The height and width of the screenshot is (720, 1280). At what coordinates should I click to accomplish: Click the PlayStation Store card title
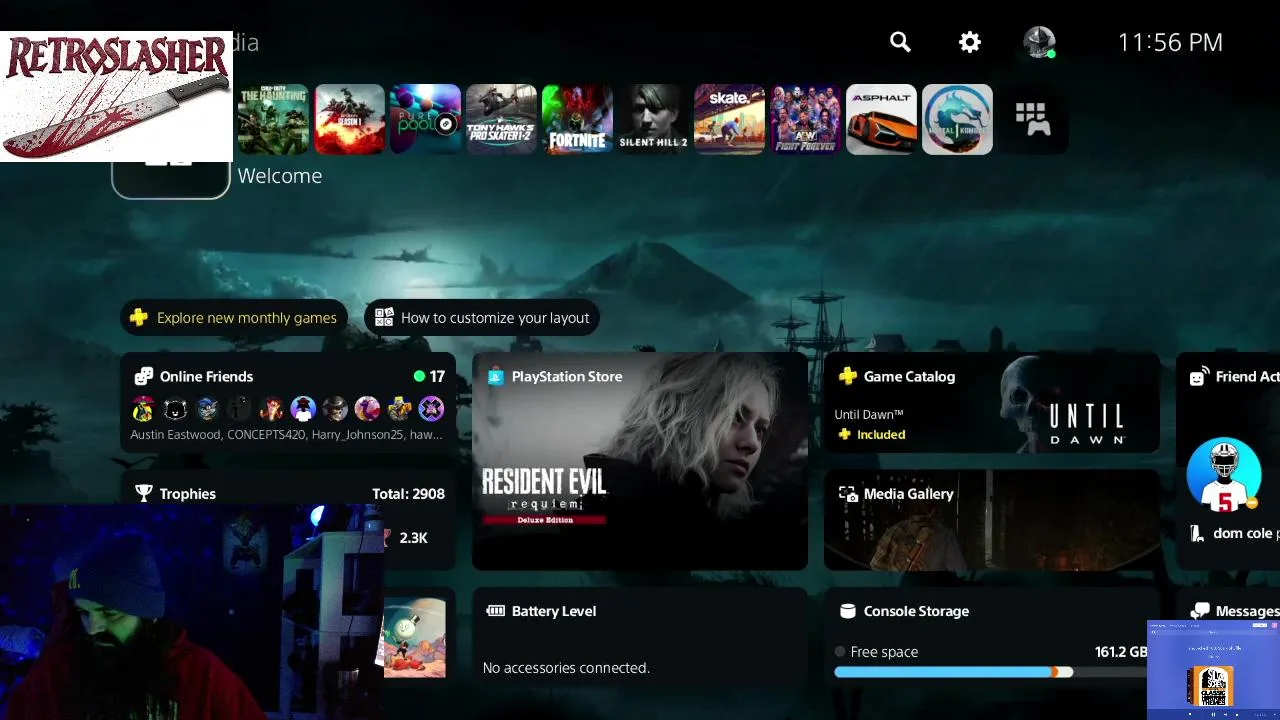click(567, 377)
